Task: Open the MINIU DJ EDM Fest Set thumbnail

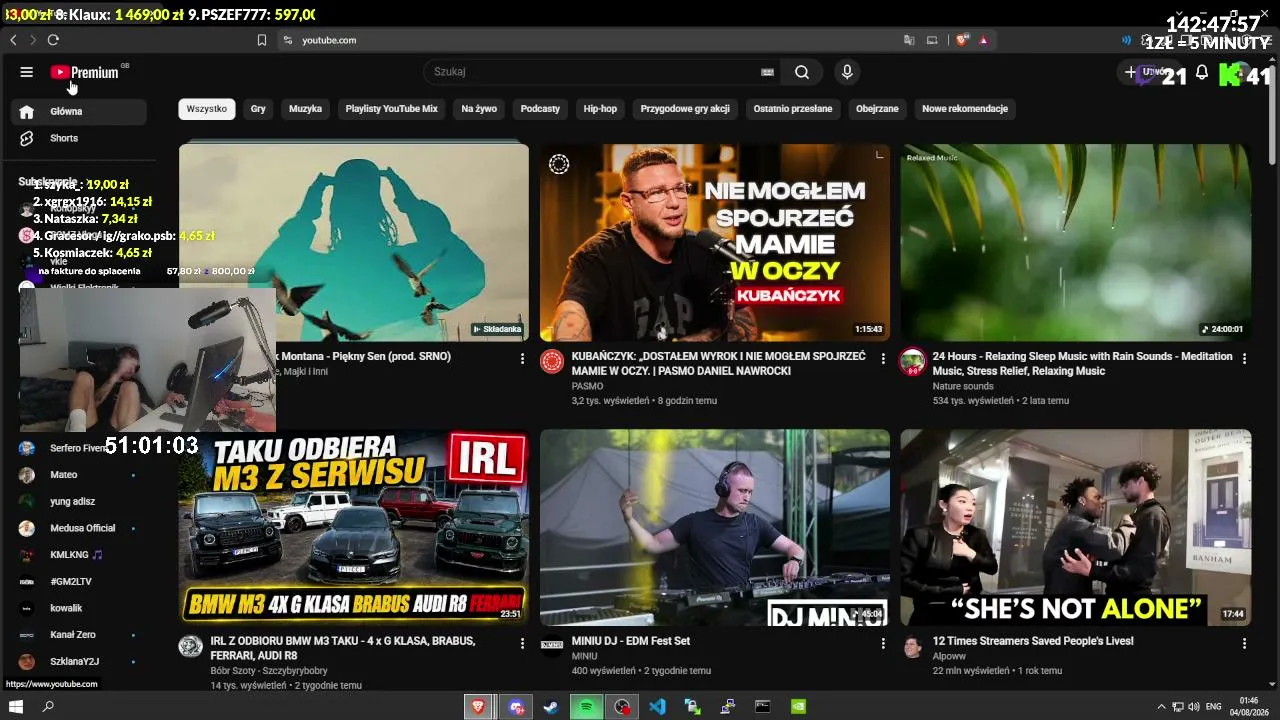Action: pyautogui.click(x=715, y=528)
